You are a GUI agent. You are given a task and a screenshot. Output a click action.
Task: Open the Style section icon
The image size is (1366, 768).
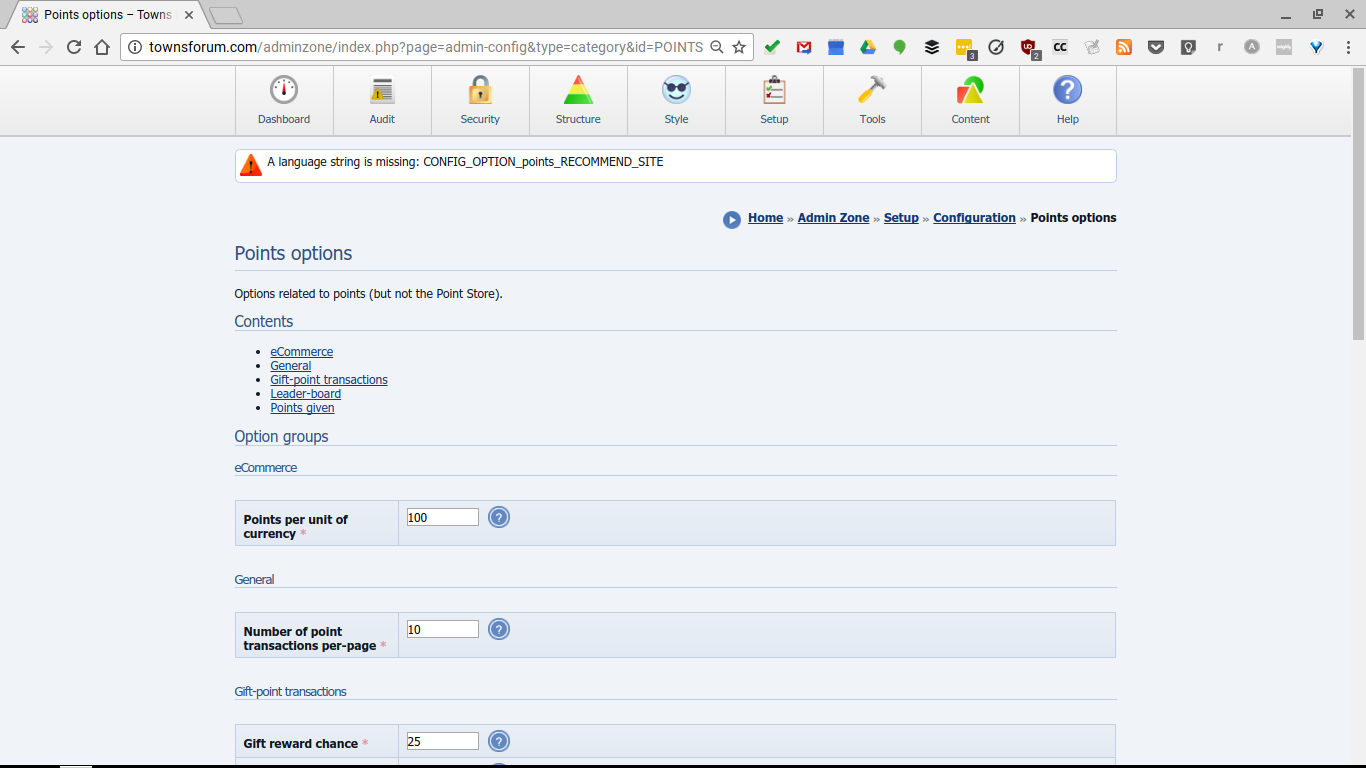coord(676,100)
